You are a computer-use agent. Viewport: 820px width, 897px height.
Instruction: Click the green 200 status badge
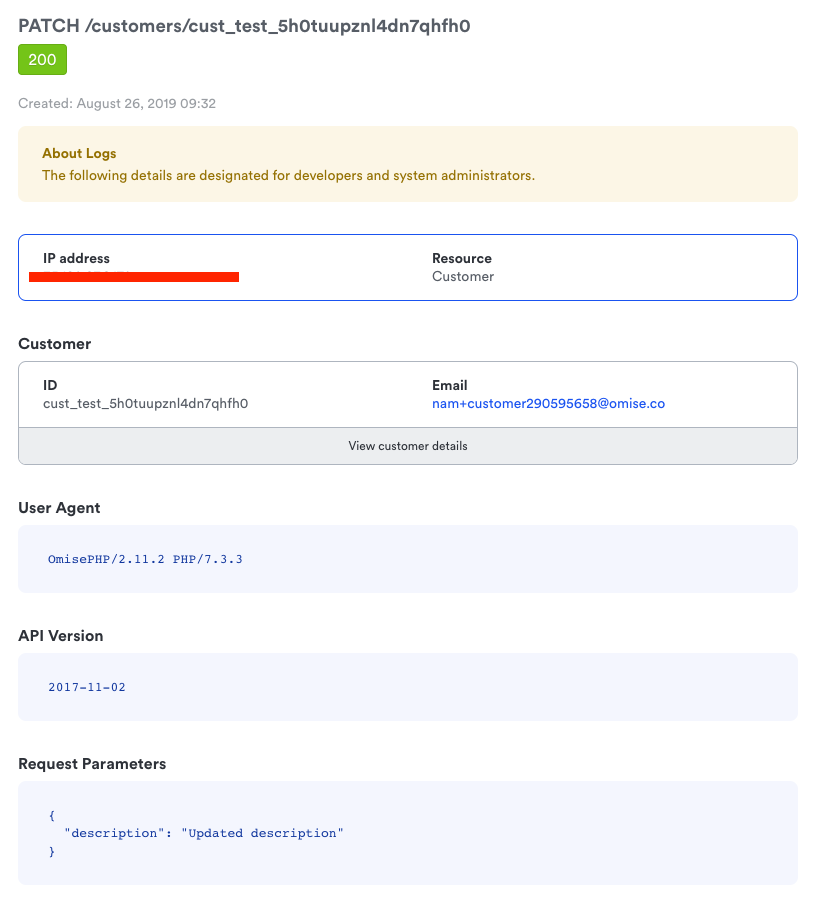point(42,59)
